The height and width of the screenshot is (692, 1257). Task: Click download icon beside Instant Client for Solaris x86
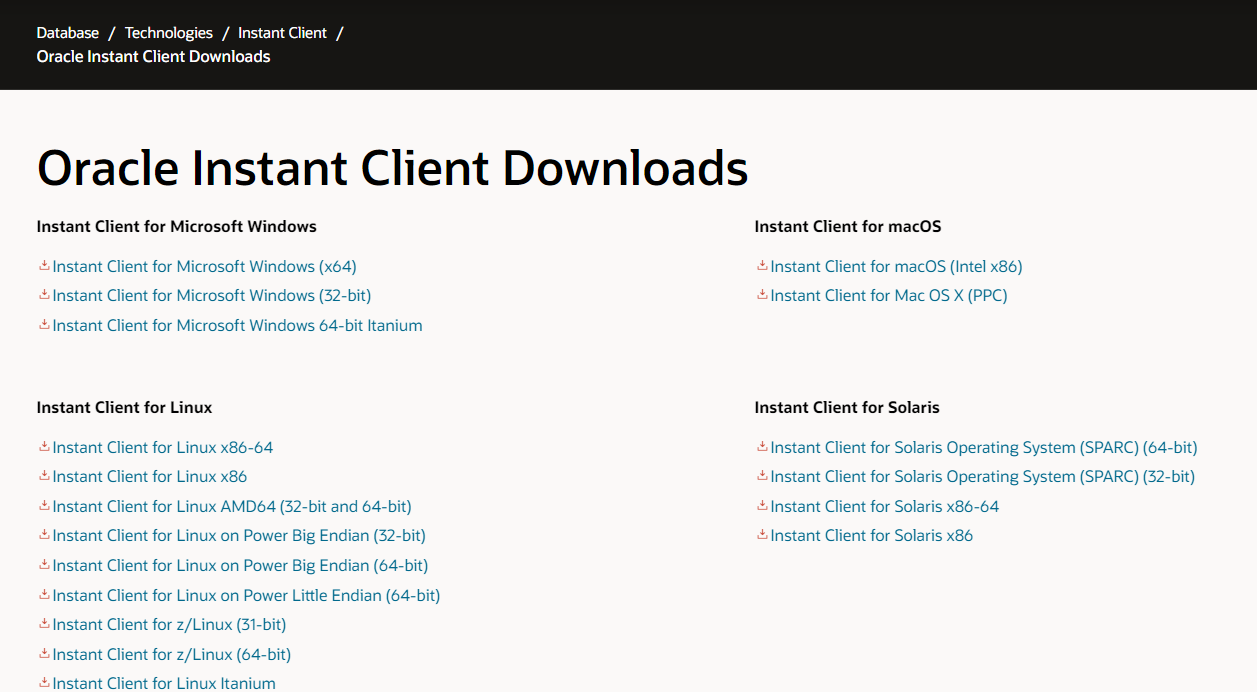pyautogui.click(x=762, y=535)
